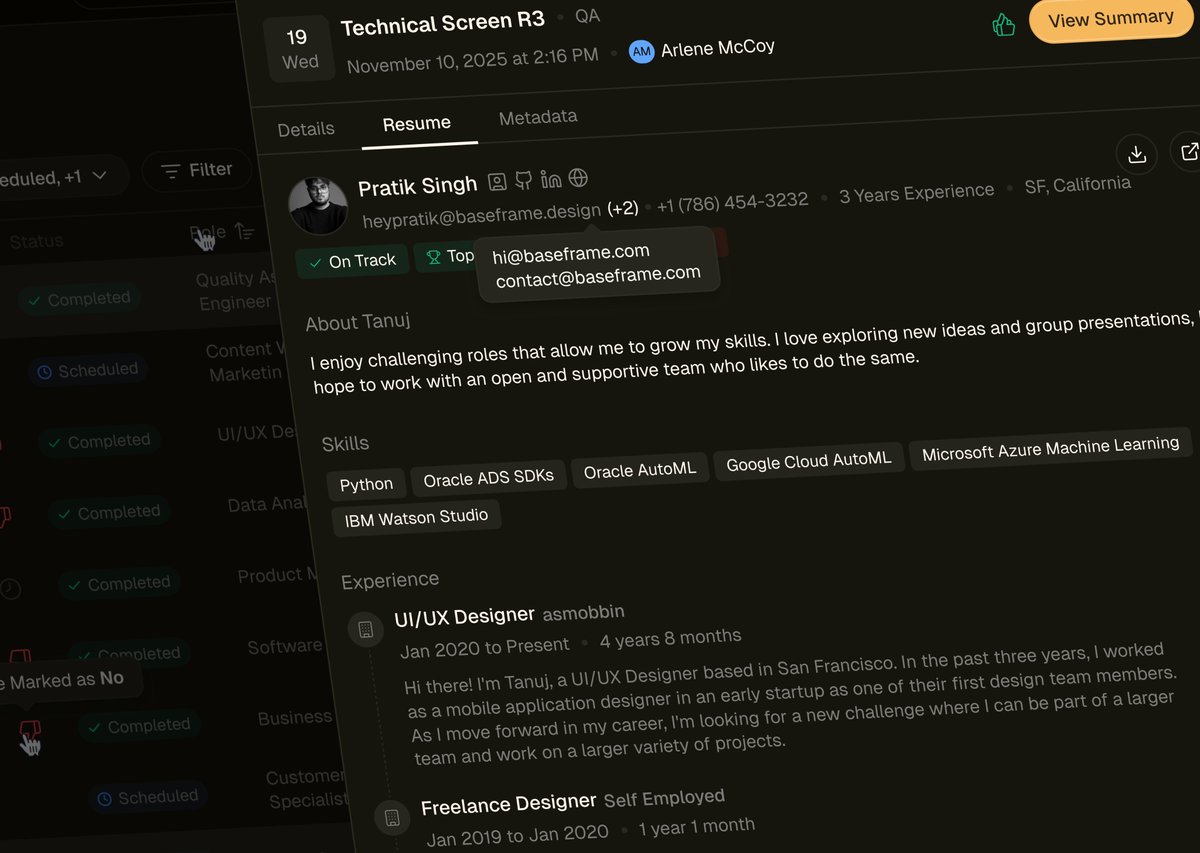Screen dimensions: 1200x853
Task: Open the Metadata tab
Action: [538, 117]
